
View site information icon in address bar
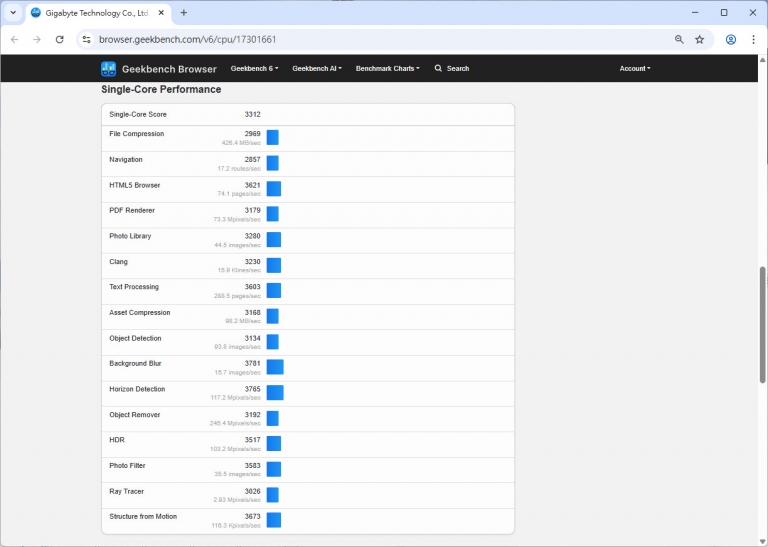[x=86, y=39]
